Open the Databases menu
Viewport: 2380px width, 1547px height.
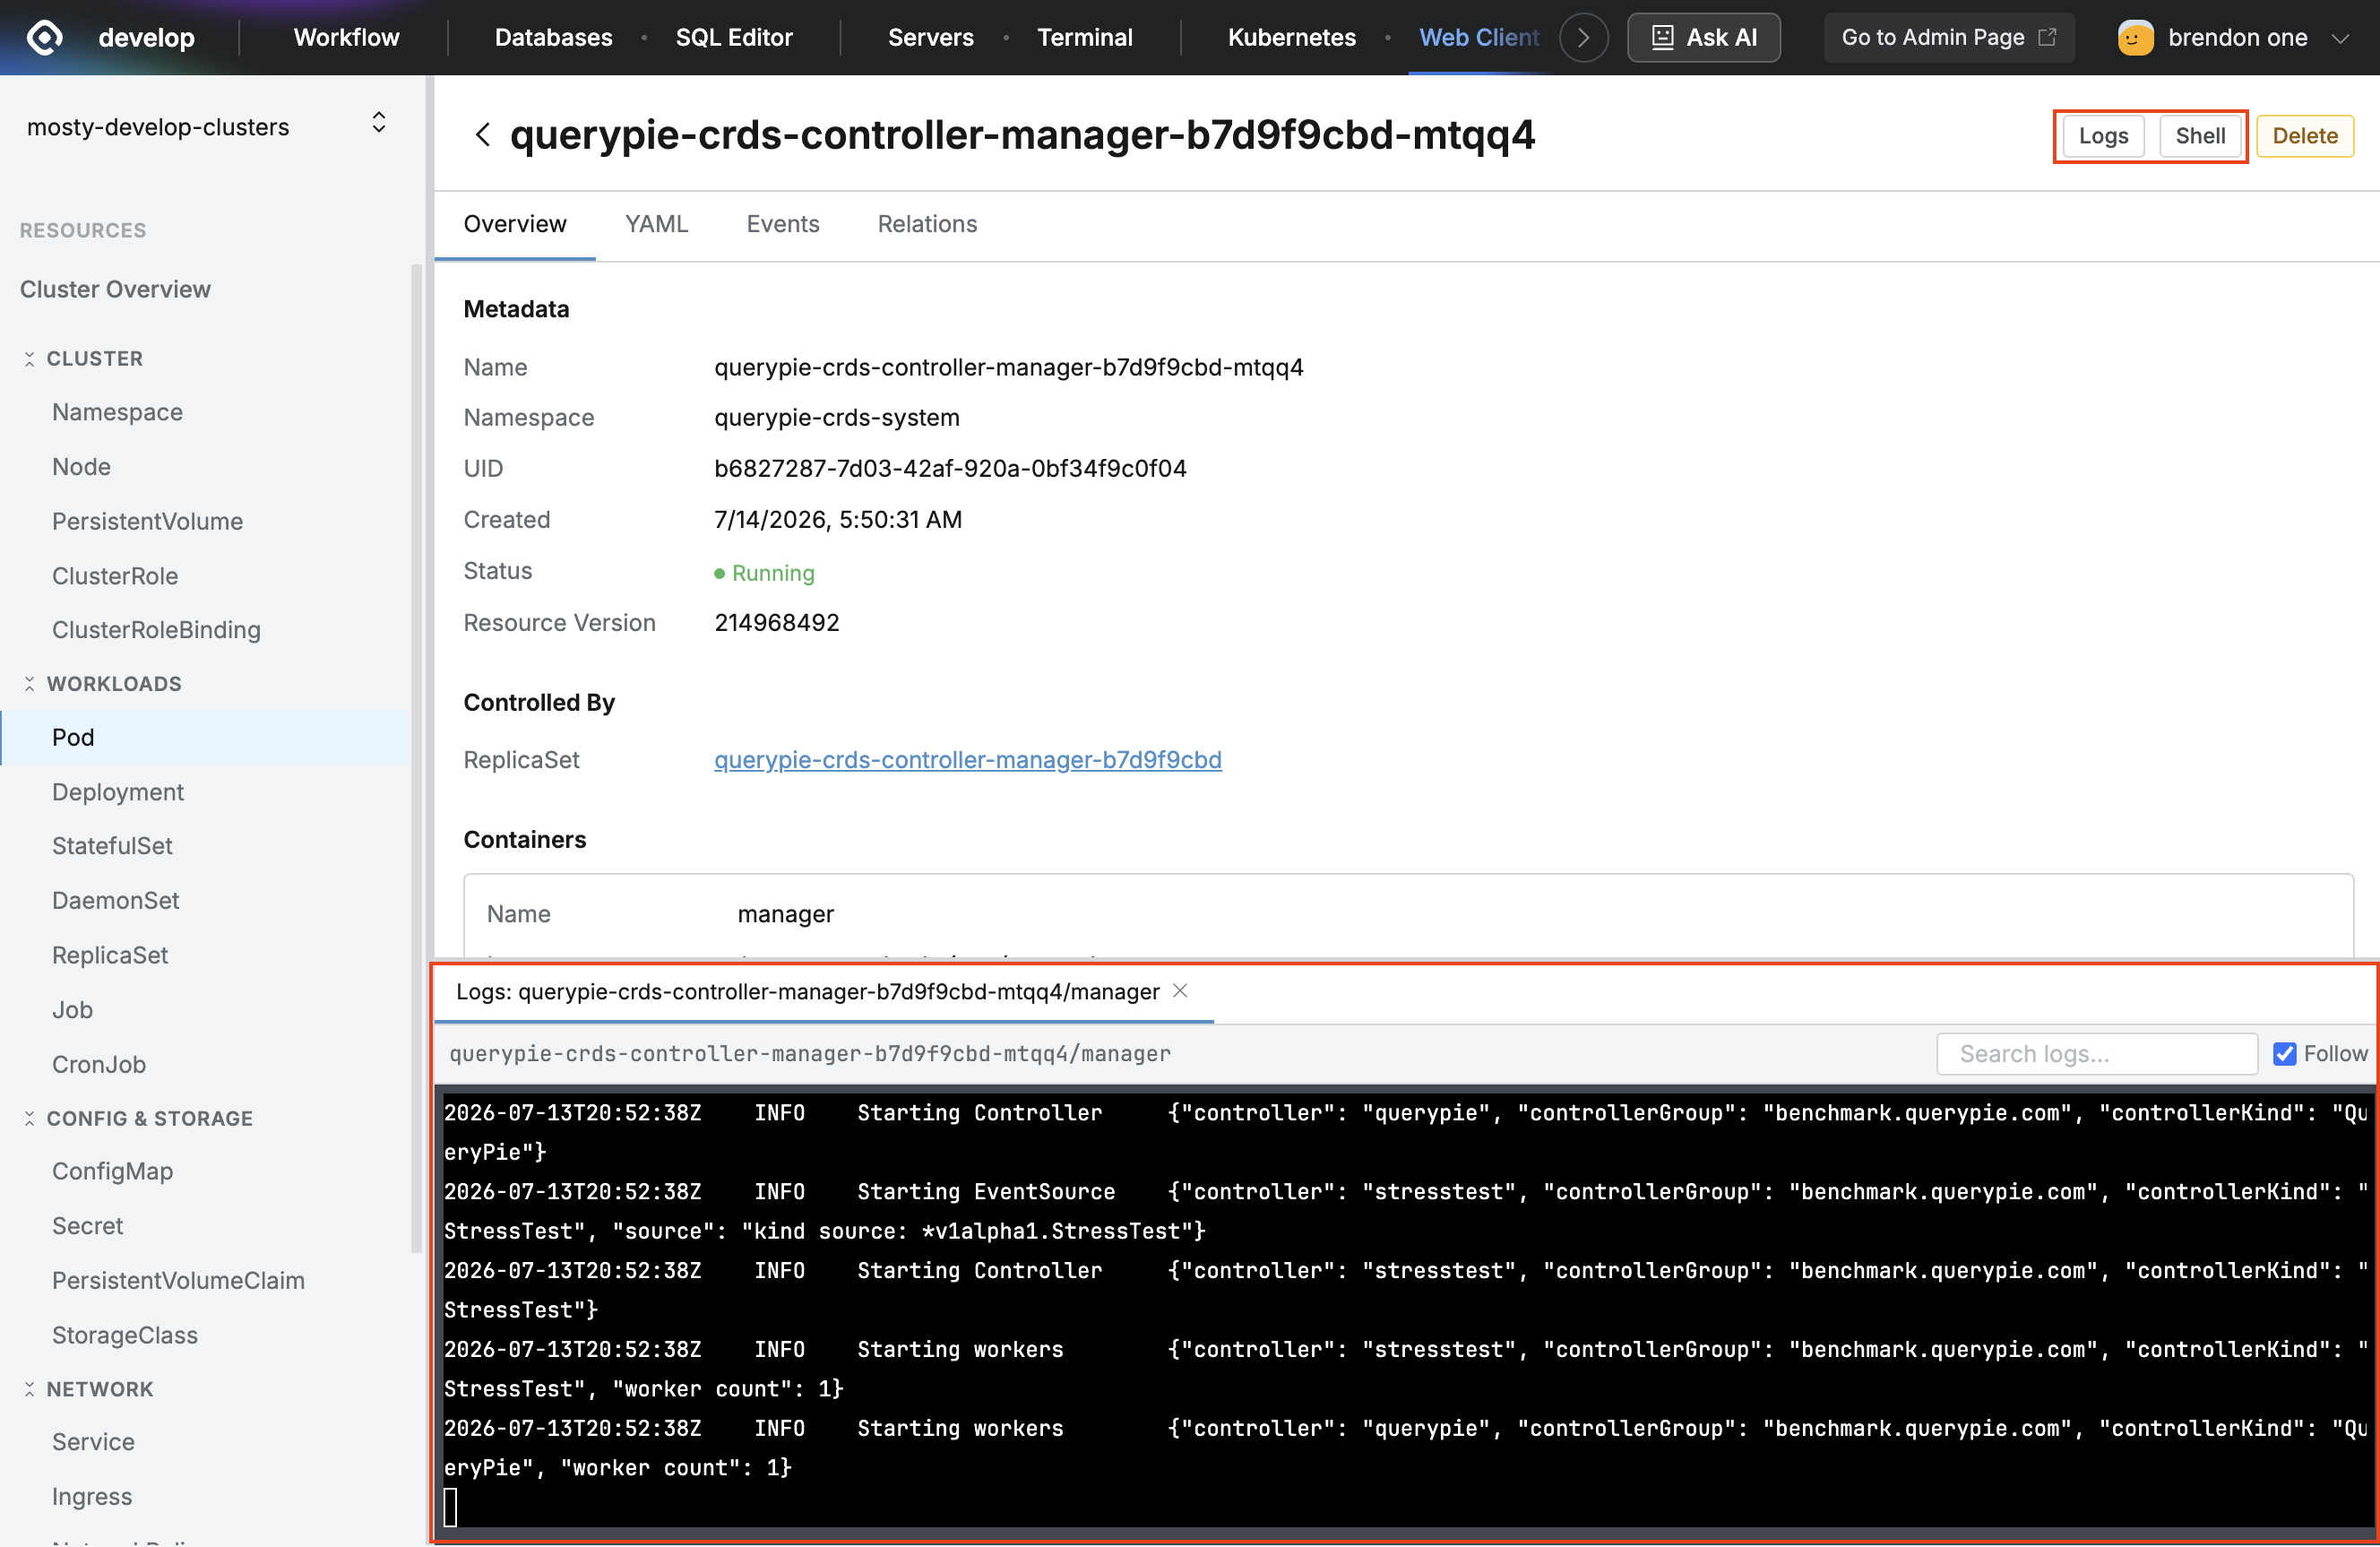pyautogui.click(x=553, y=37)
